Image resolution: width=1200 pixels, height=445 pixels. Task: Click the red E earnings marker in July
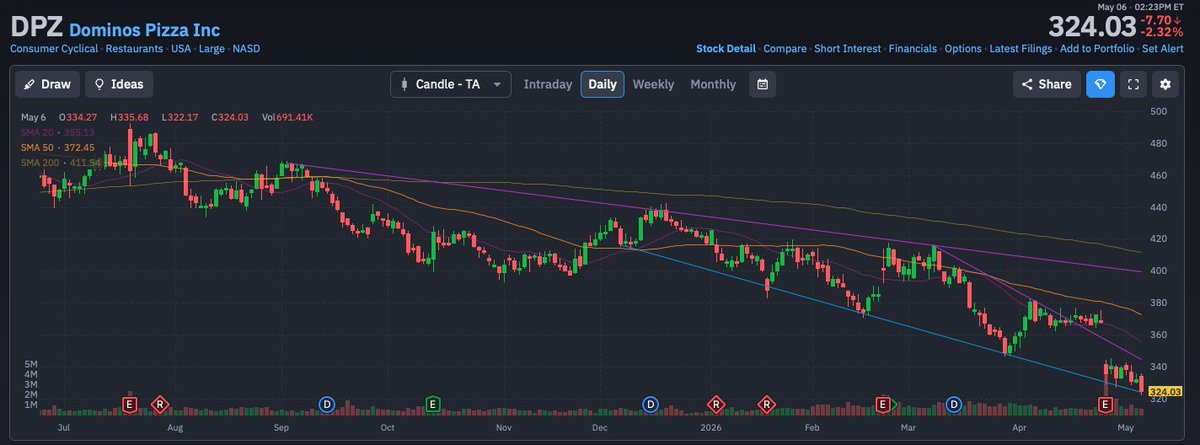[128, 405]
